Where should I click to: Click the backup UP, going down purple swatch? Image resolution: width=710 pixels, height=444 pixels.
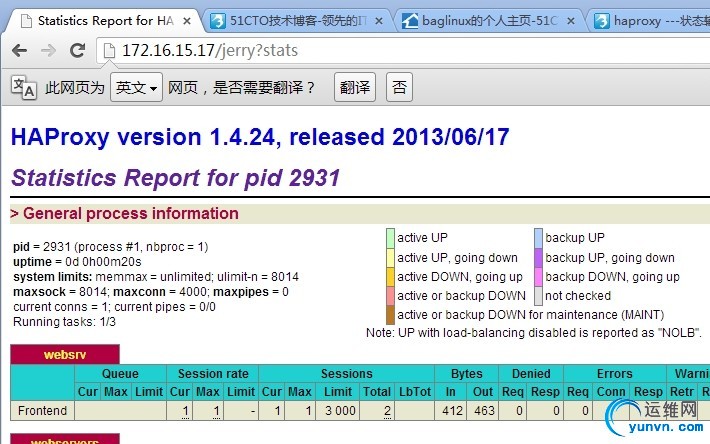[538, 258]
